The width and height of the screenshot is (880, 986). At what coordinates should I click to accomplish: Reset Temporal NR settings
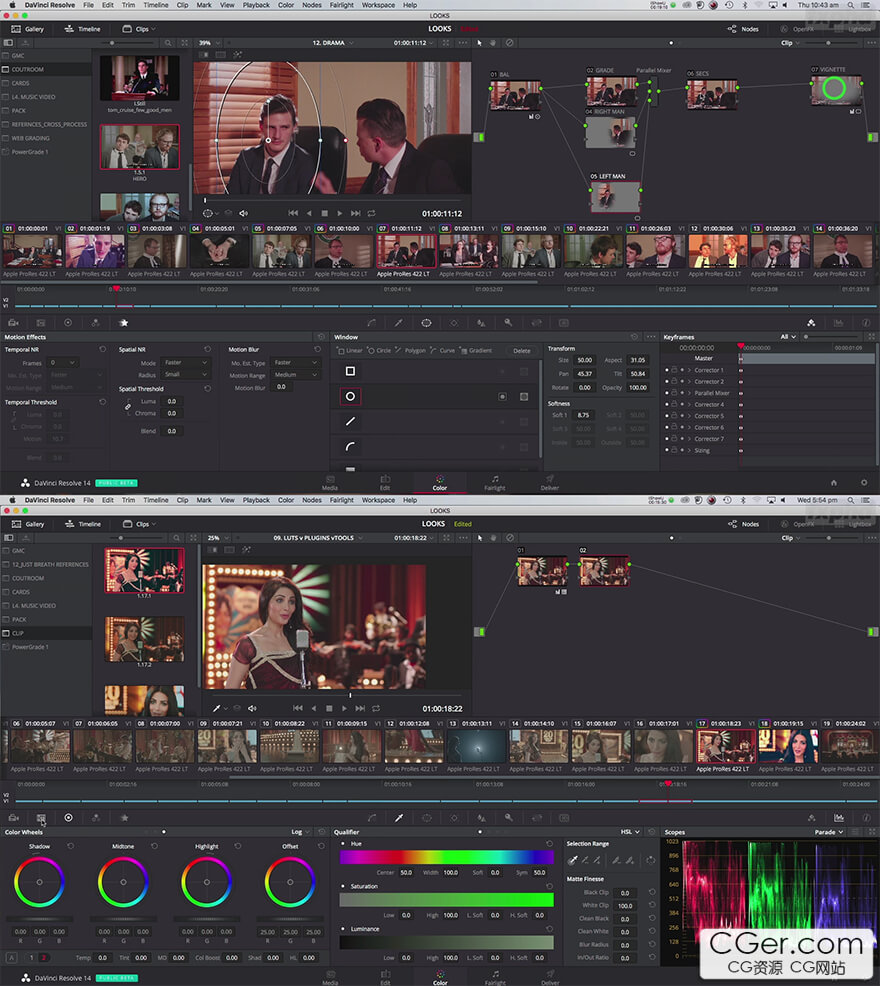coord(103,349)
